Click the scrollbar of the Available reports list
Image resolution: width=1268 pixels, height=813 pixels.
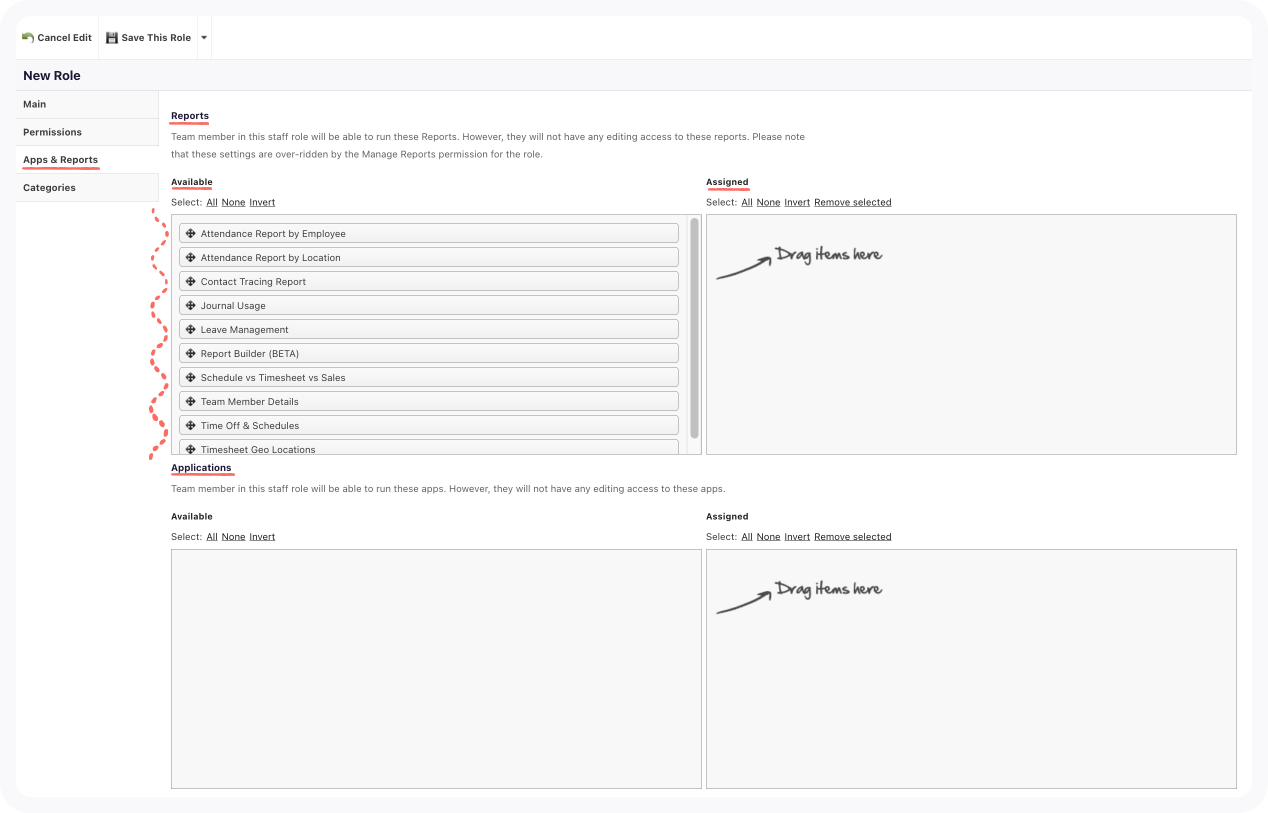[x=692, y=330]
